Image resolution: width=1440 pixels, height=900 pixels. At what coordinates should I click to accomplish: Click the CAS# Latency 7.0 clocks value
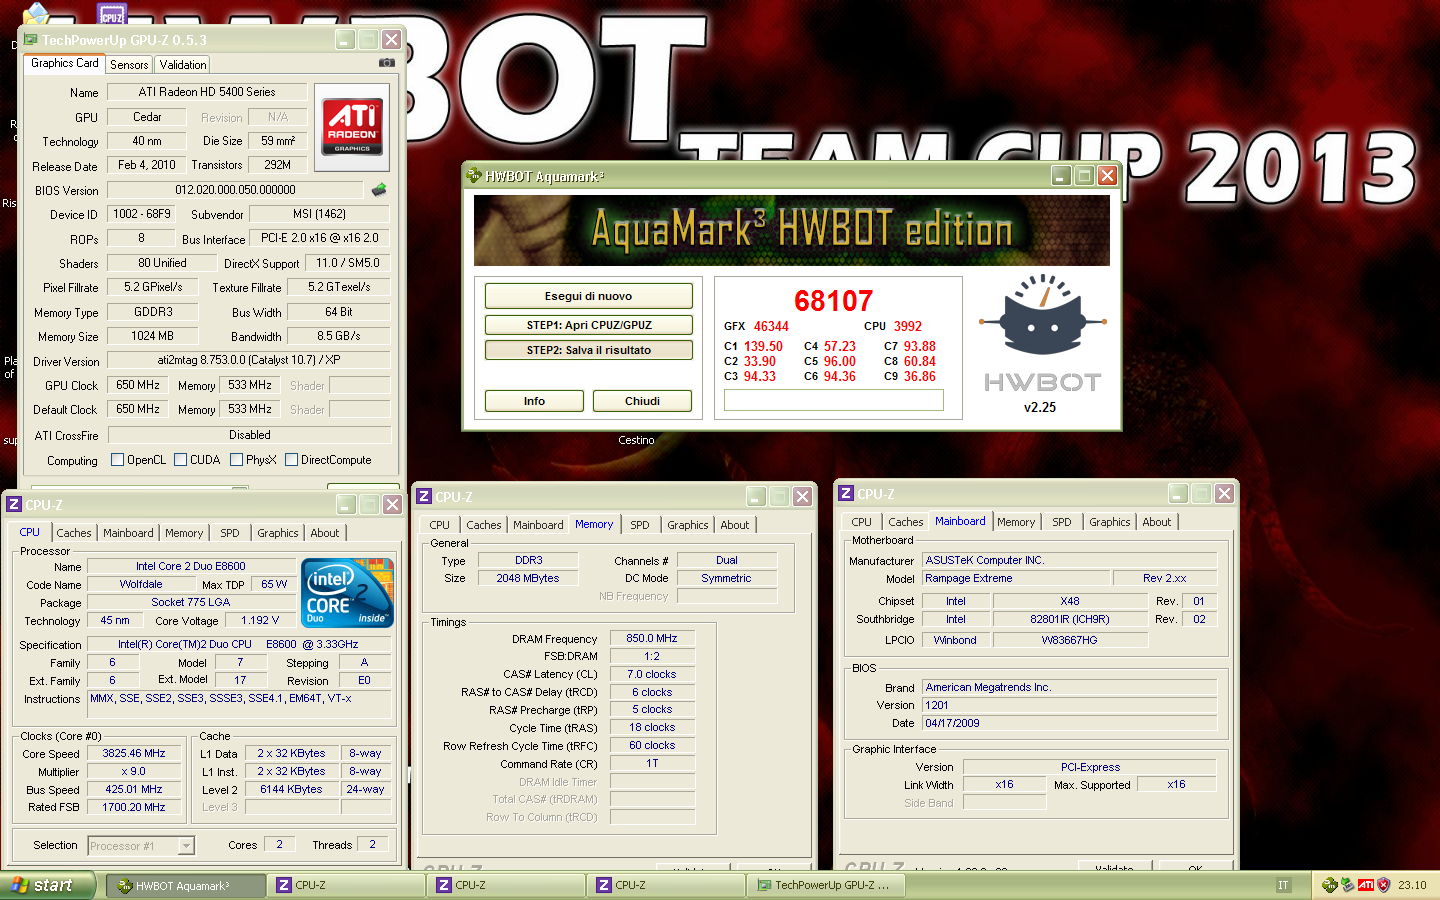(651, 674)
